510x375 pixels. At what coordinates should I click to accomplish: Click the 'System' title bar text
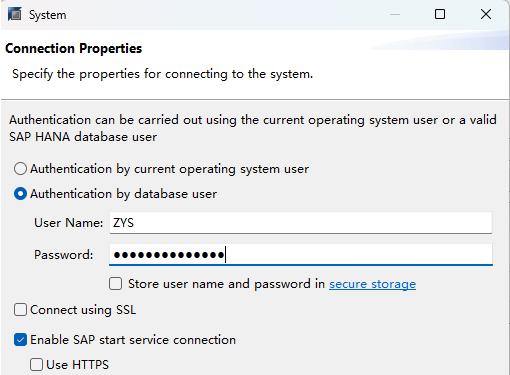(47, 15)
